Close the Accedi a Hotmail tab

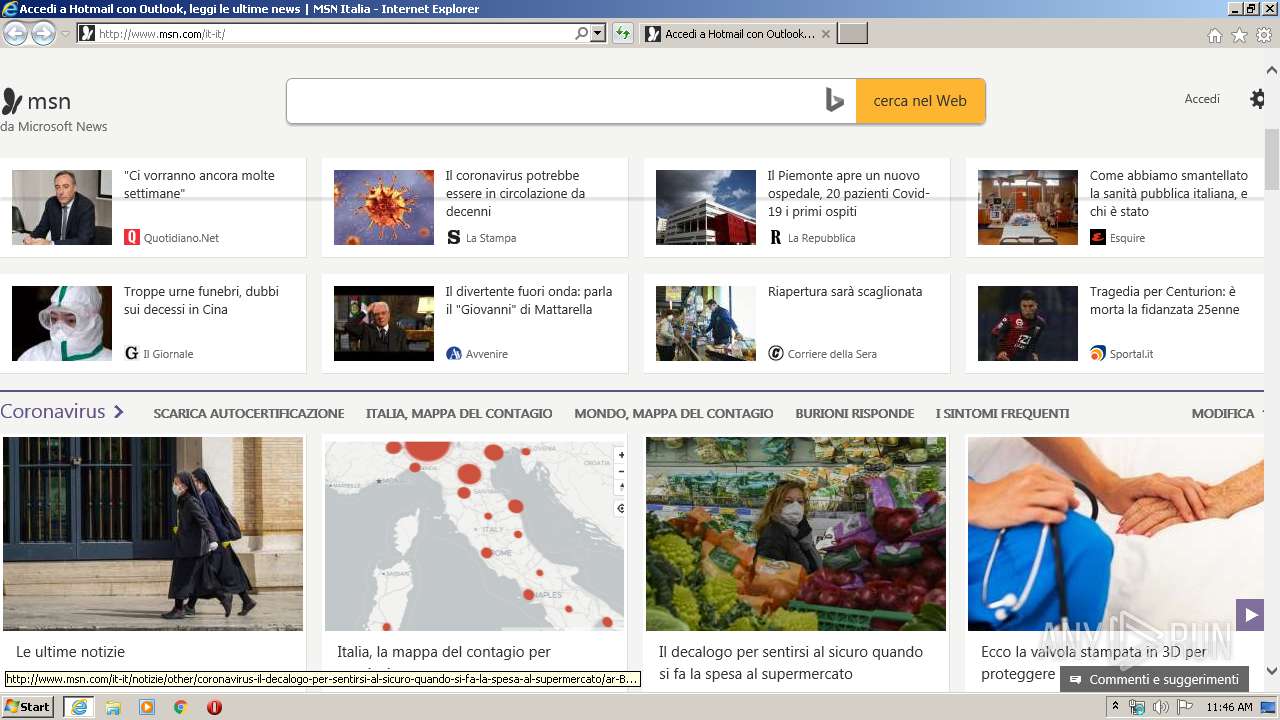point(825,34)
